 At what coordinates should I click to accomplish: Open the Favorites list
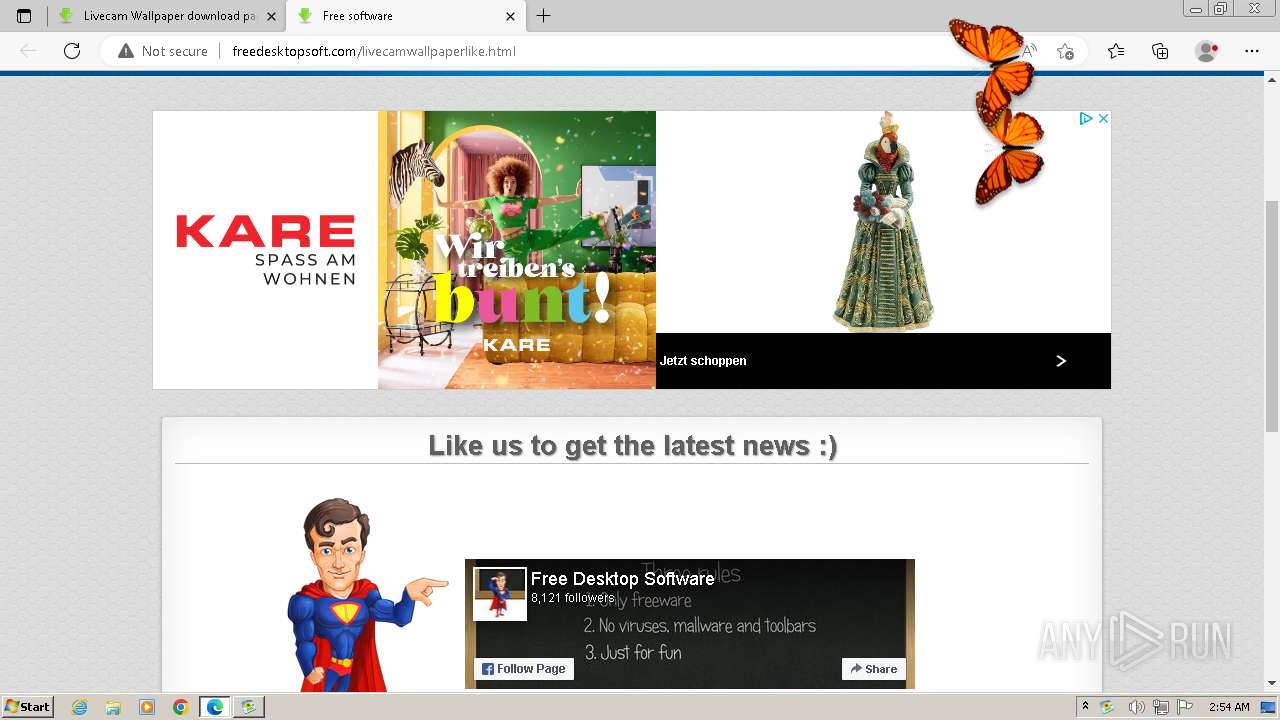(x=1116, y=51)
